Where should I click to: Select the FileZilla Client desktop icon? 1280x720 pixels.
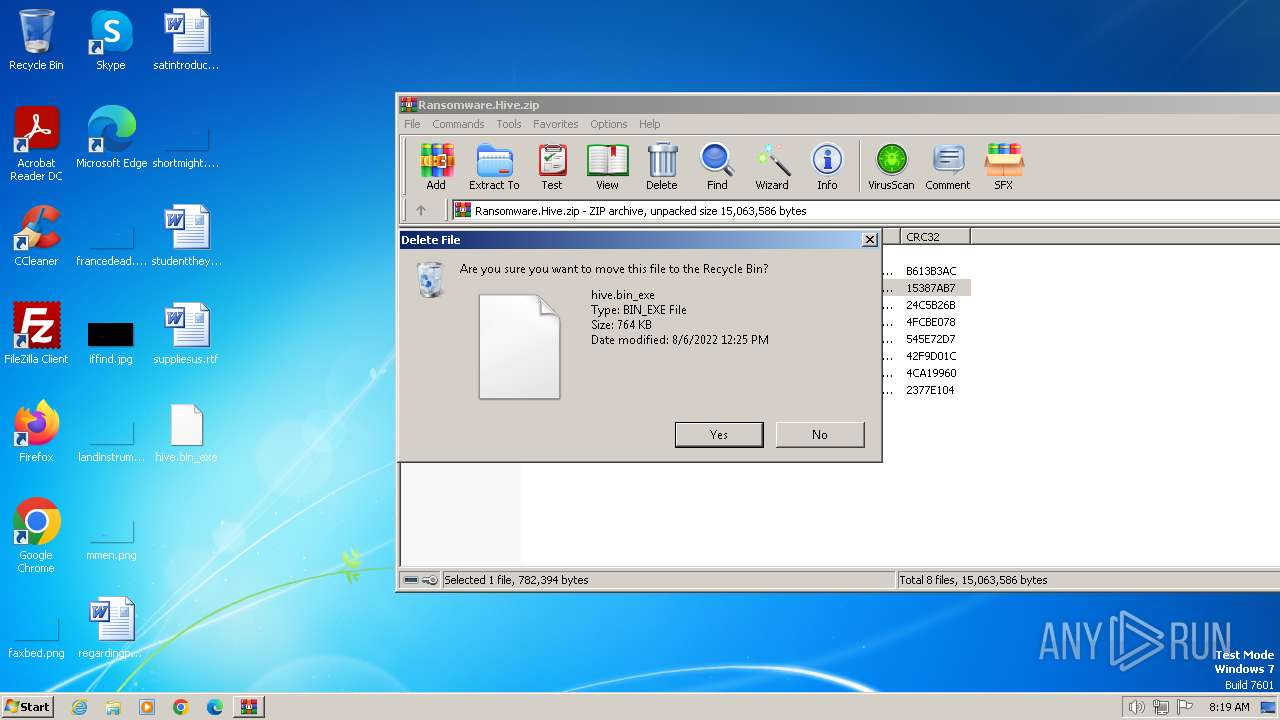point(36,334)
